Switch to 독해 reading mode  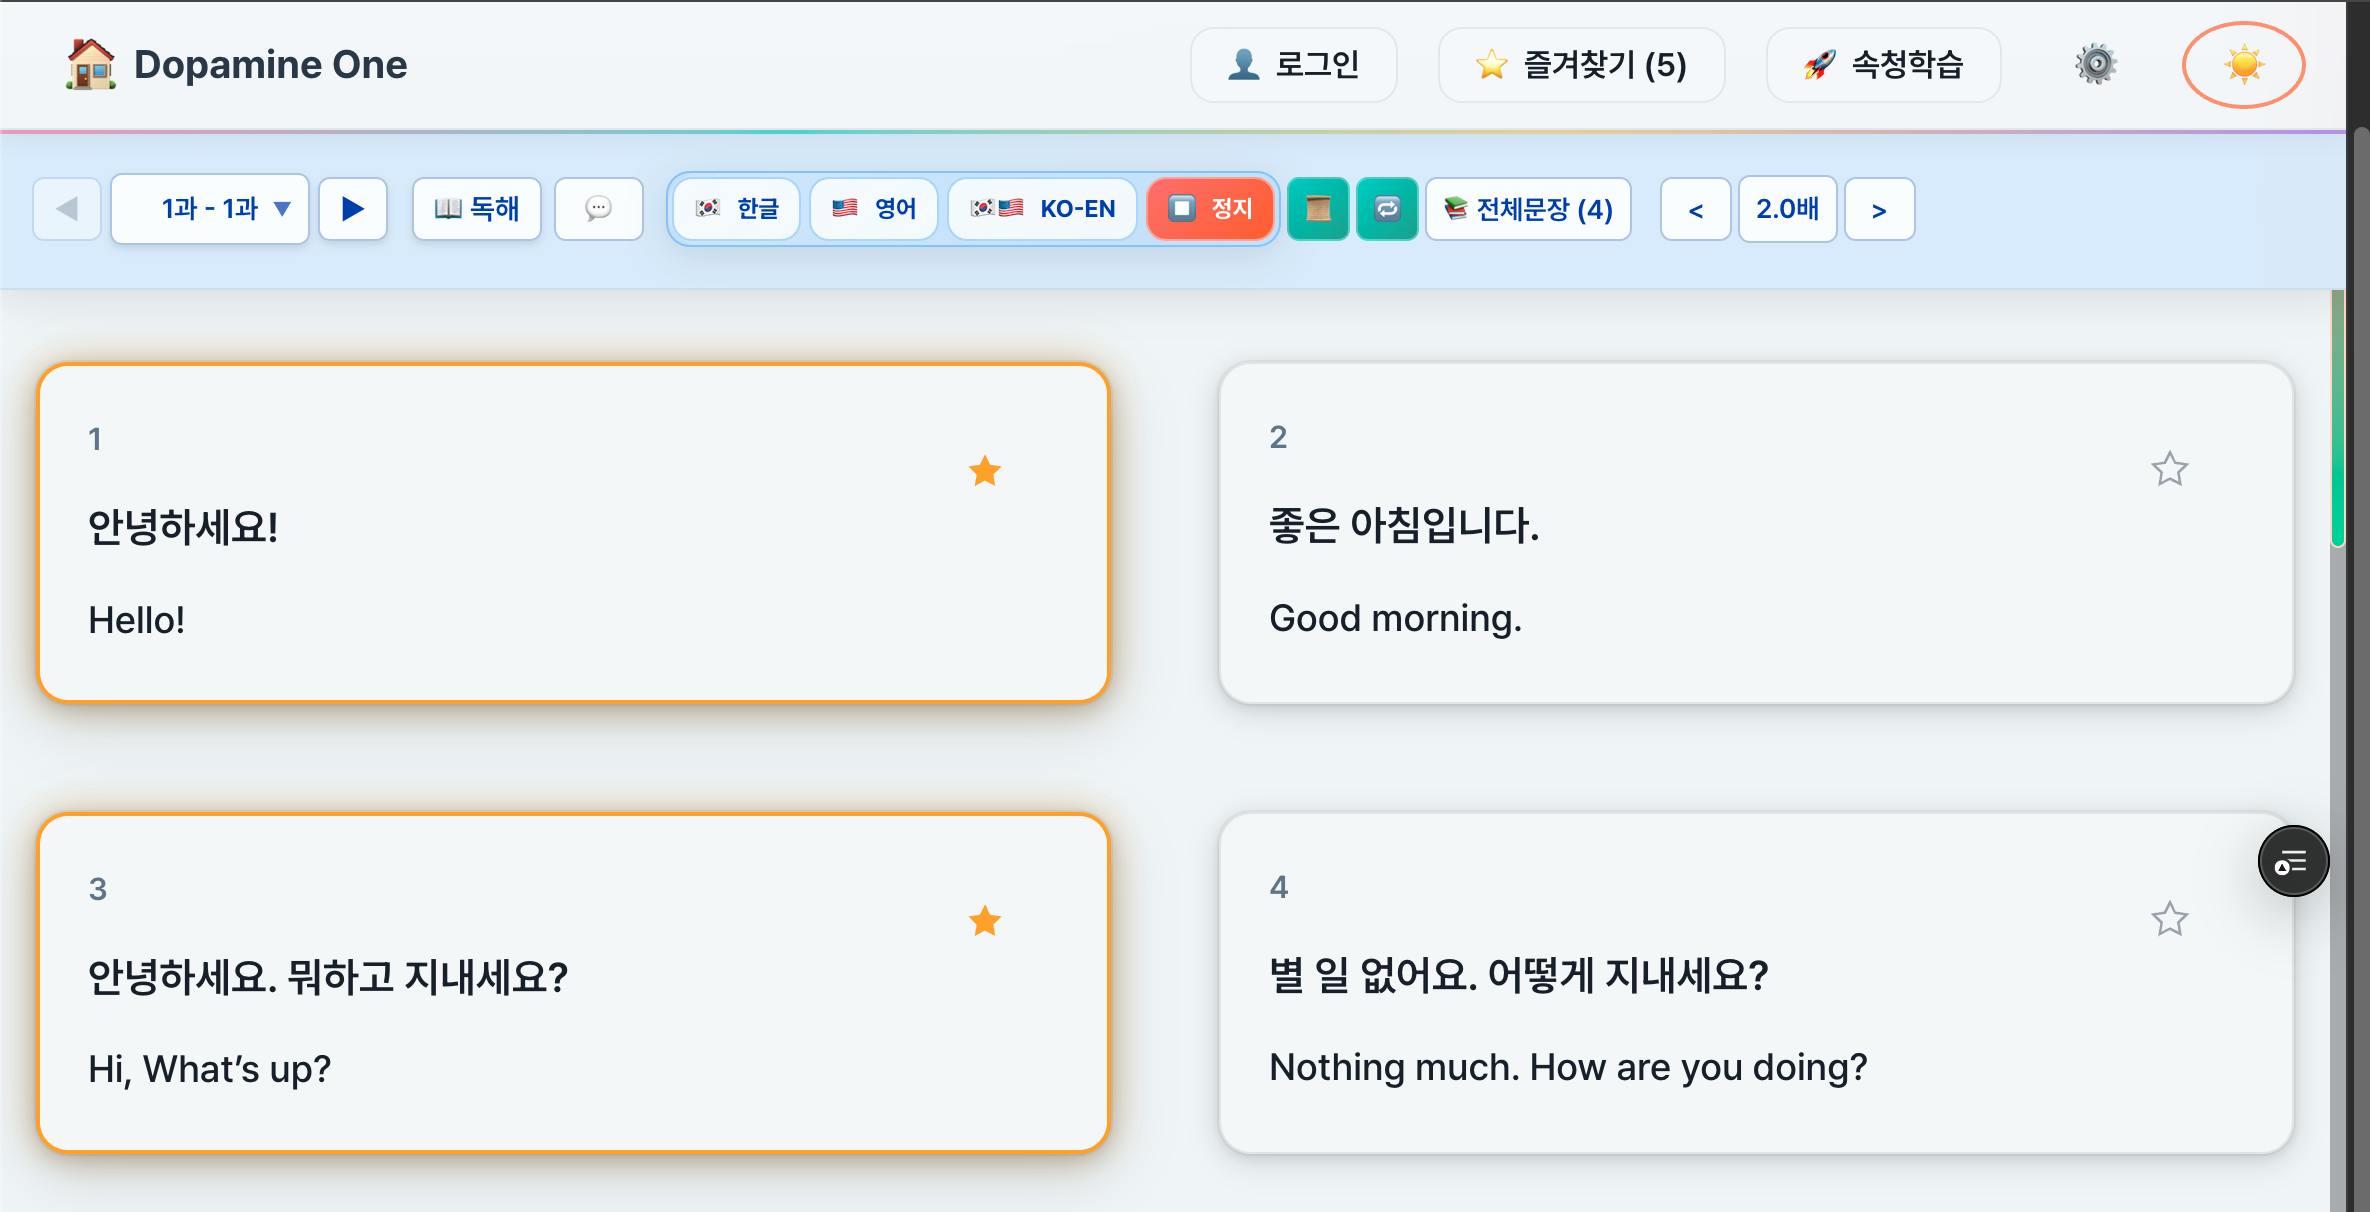coord(477,209)
